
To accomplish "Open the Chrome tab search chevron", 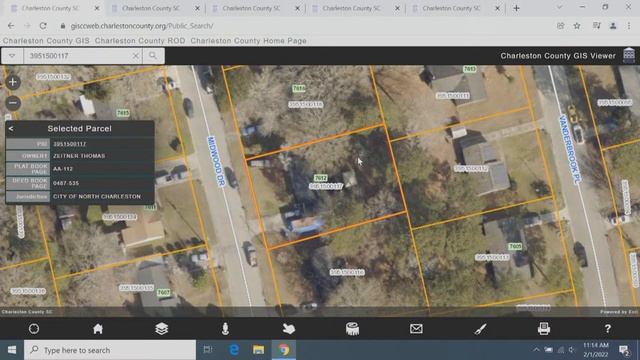I will 559,7.
